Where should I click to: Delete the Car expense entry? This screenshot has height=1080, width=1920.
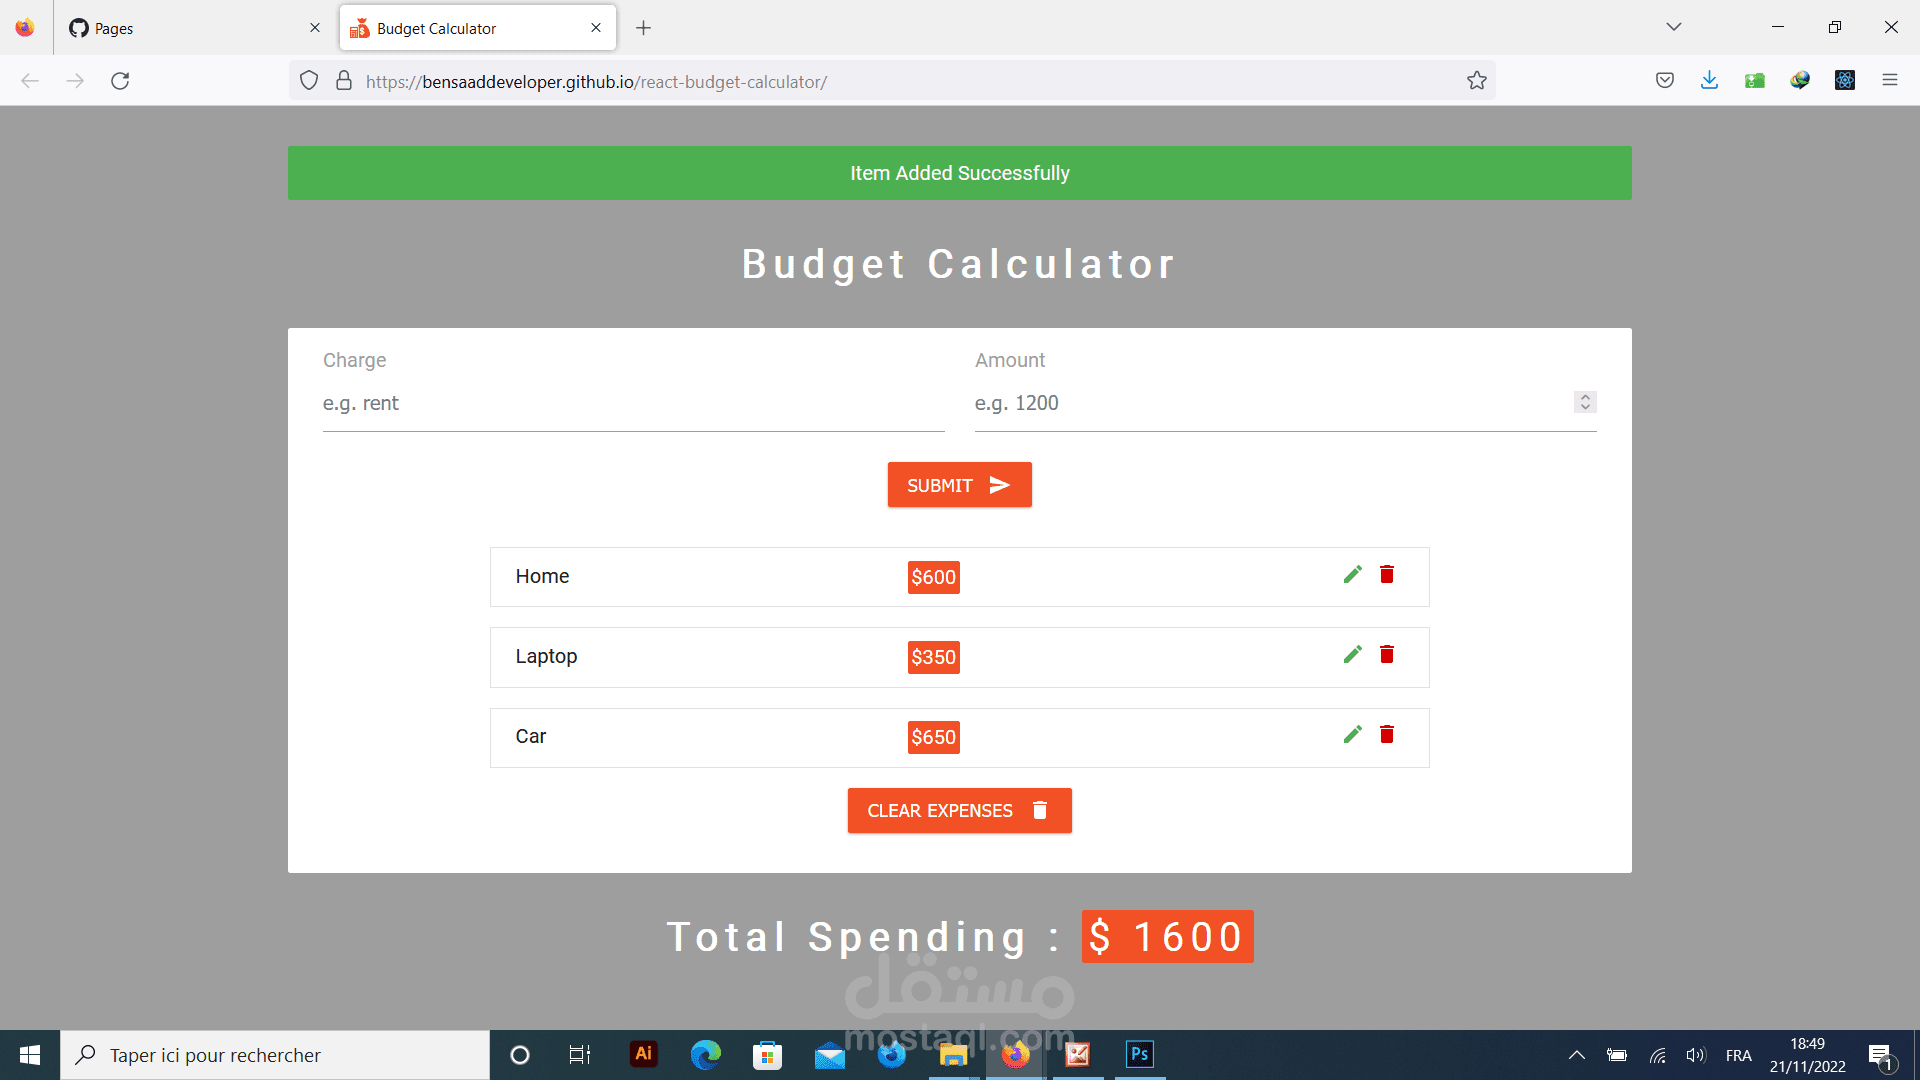(1387, 734)
